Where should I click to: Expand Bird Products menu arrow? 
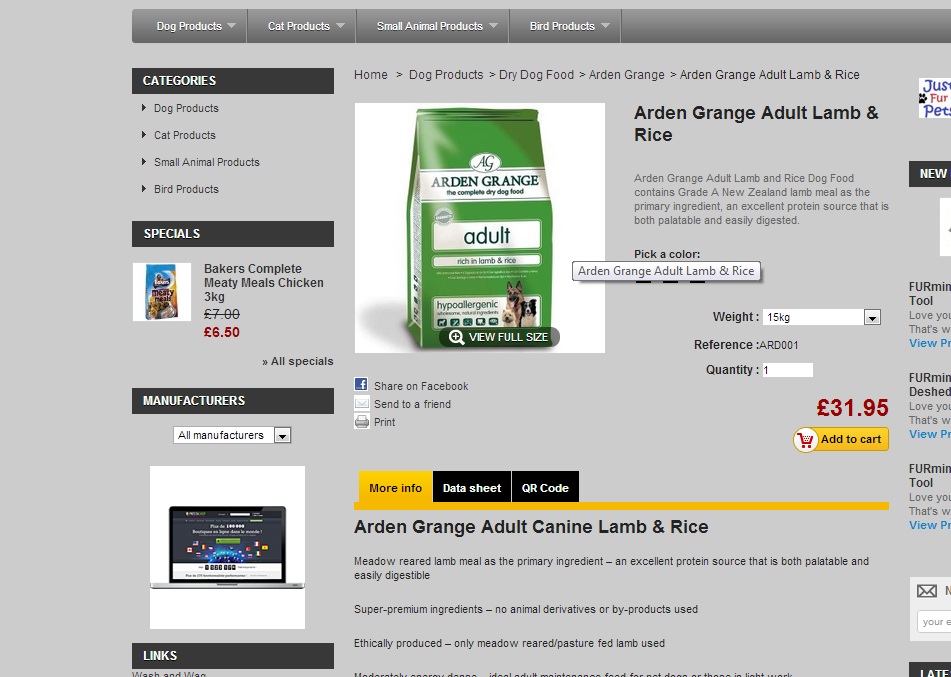pyautogui.click(x=605, y=26)
